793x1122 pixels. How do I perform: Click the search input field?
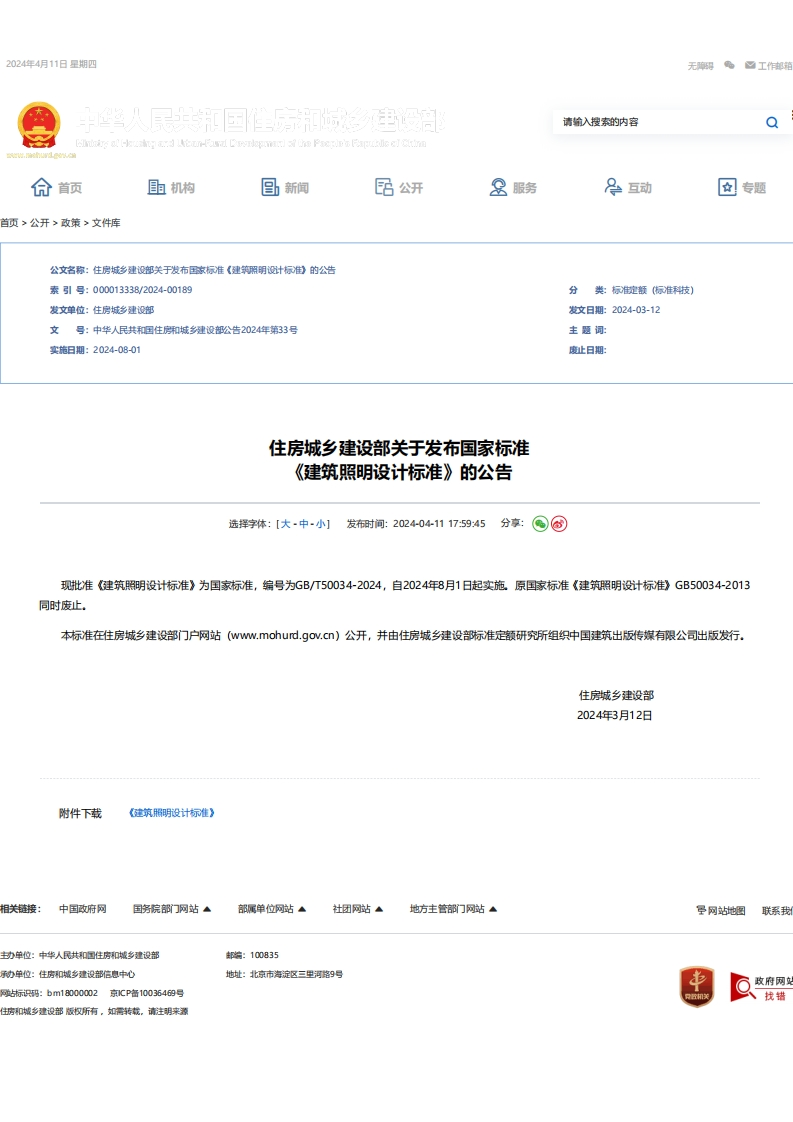655,122
